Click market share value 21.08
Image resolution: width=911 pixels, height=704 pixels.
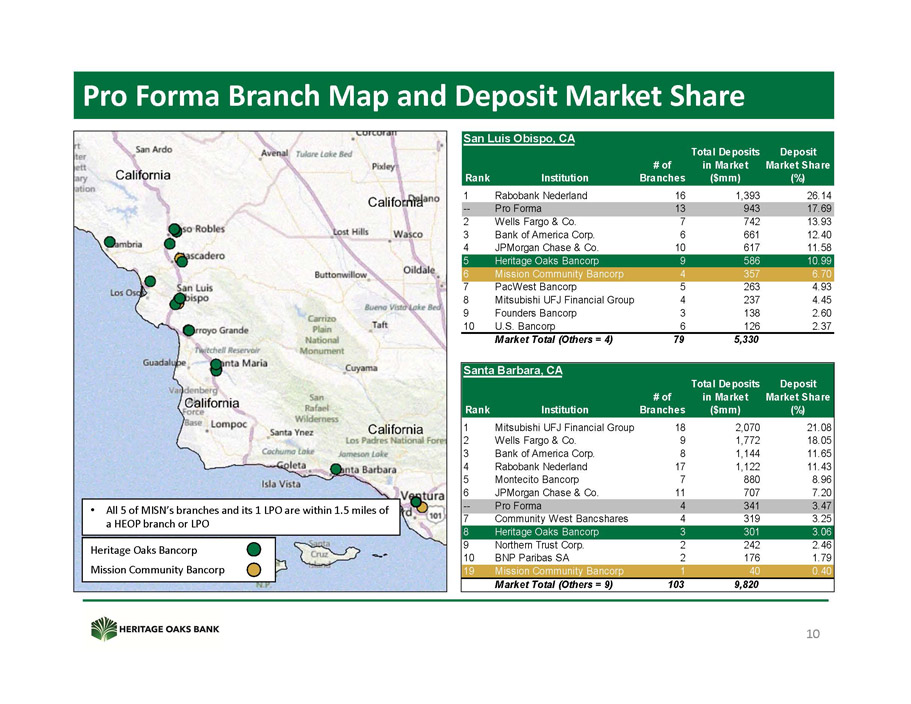819,428
